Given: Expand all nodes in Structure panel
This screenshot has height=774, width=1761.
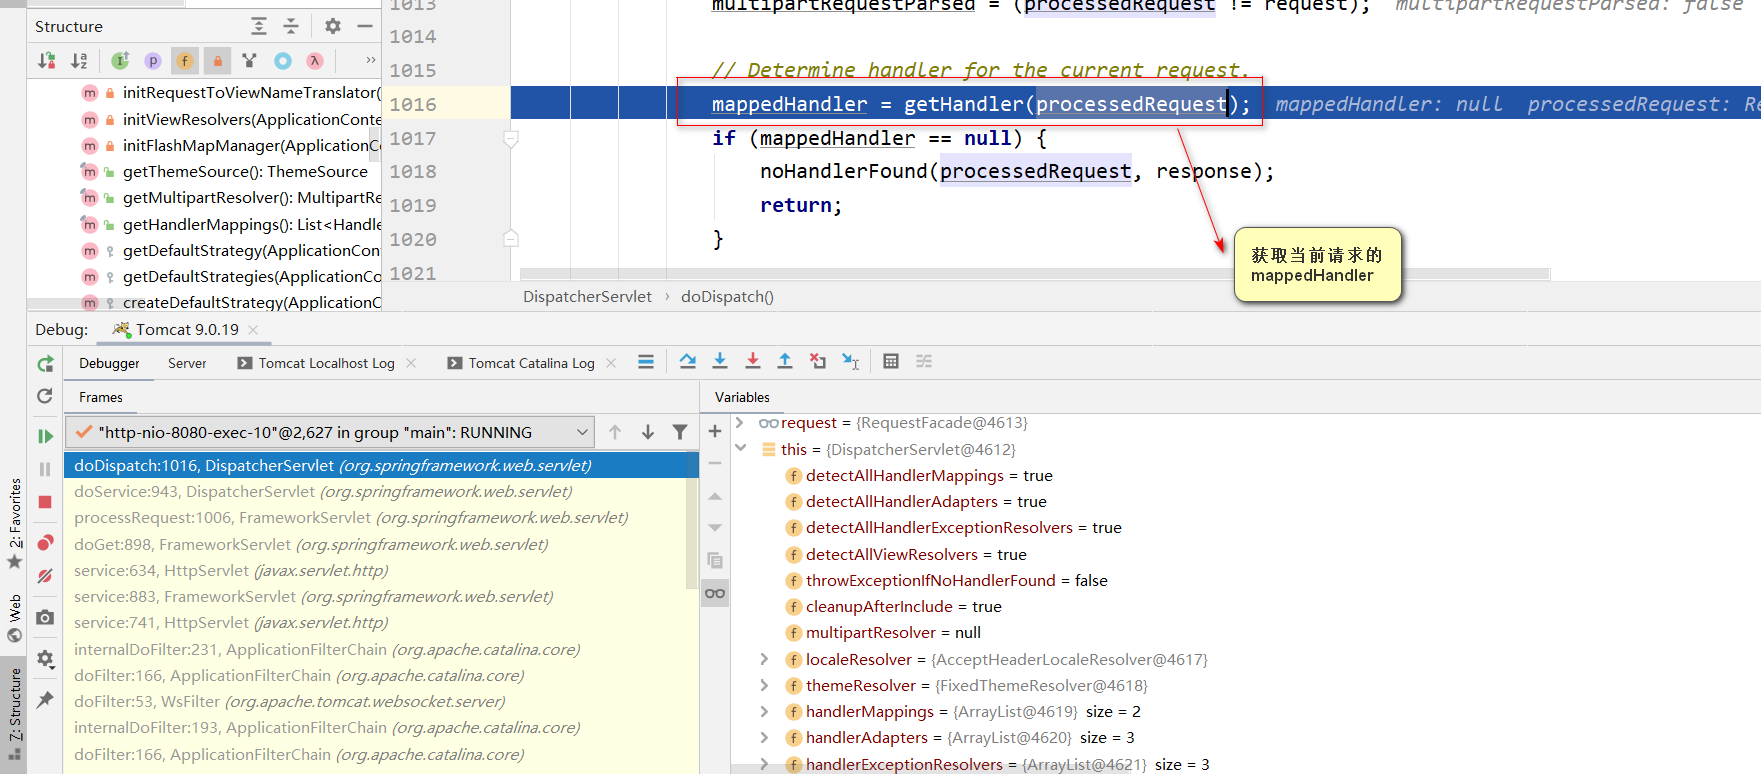Looking at the screenshot, I should [x=259, y=26].
